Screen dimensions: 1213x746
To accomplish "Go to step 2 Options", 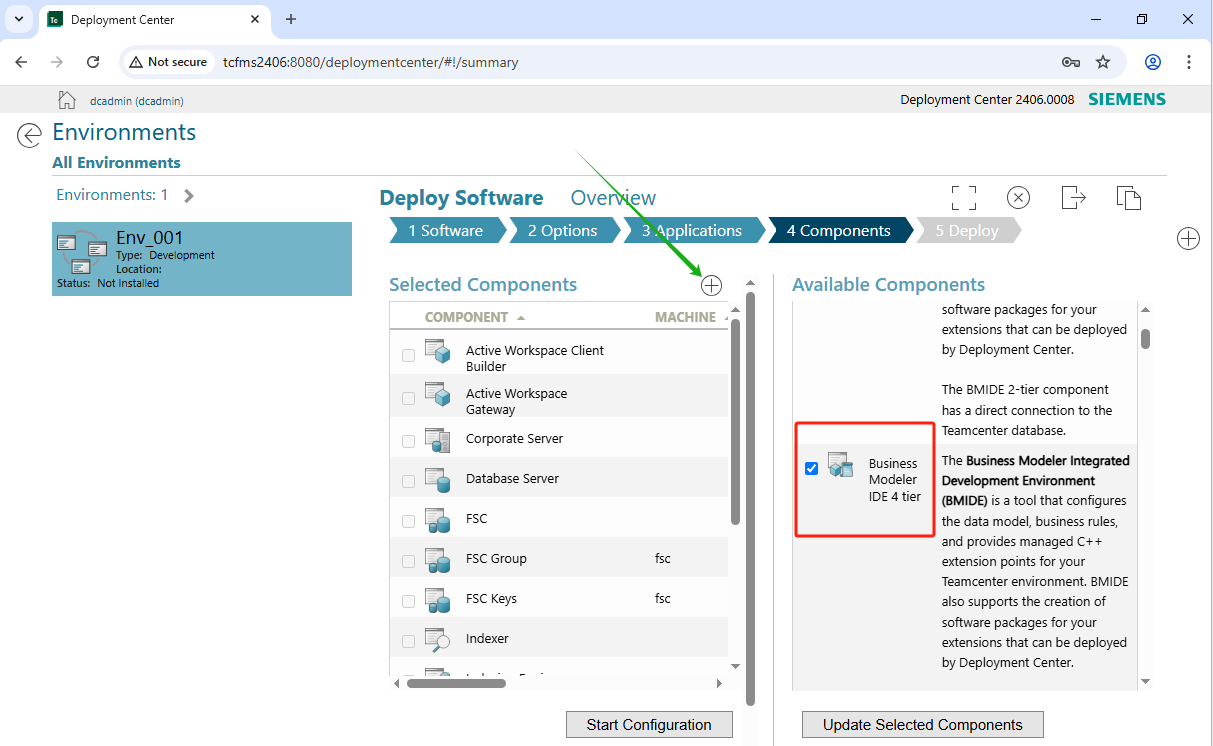I will [x=562, y=230].
